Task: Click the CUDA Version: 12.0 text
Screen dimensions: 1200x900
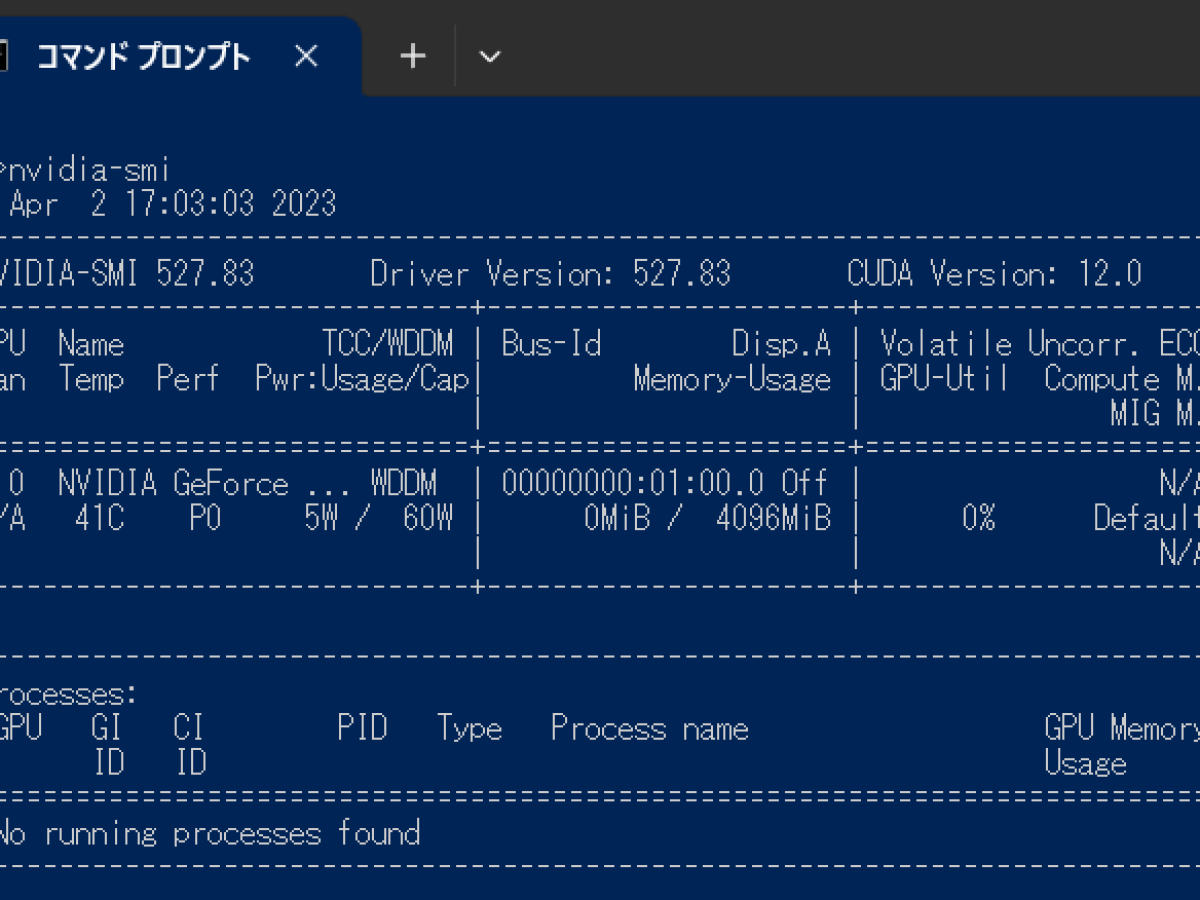Action: tap(994, 273)
